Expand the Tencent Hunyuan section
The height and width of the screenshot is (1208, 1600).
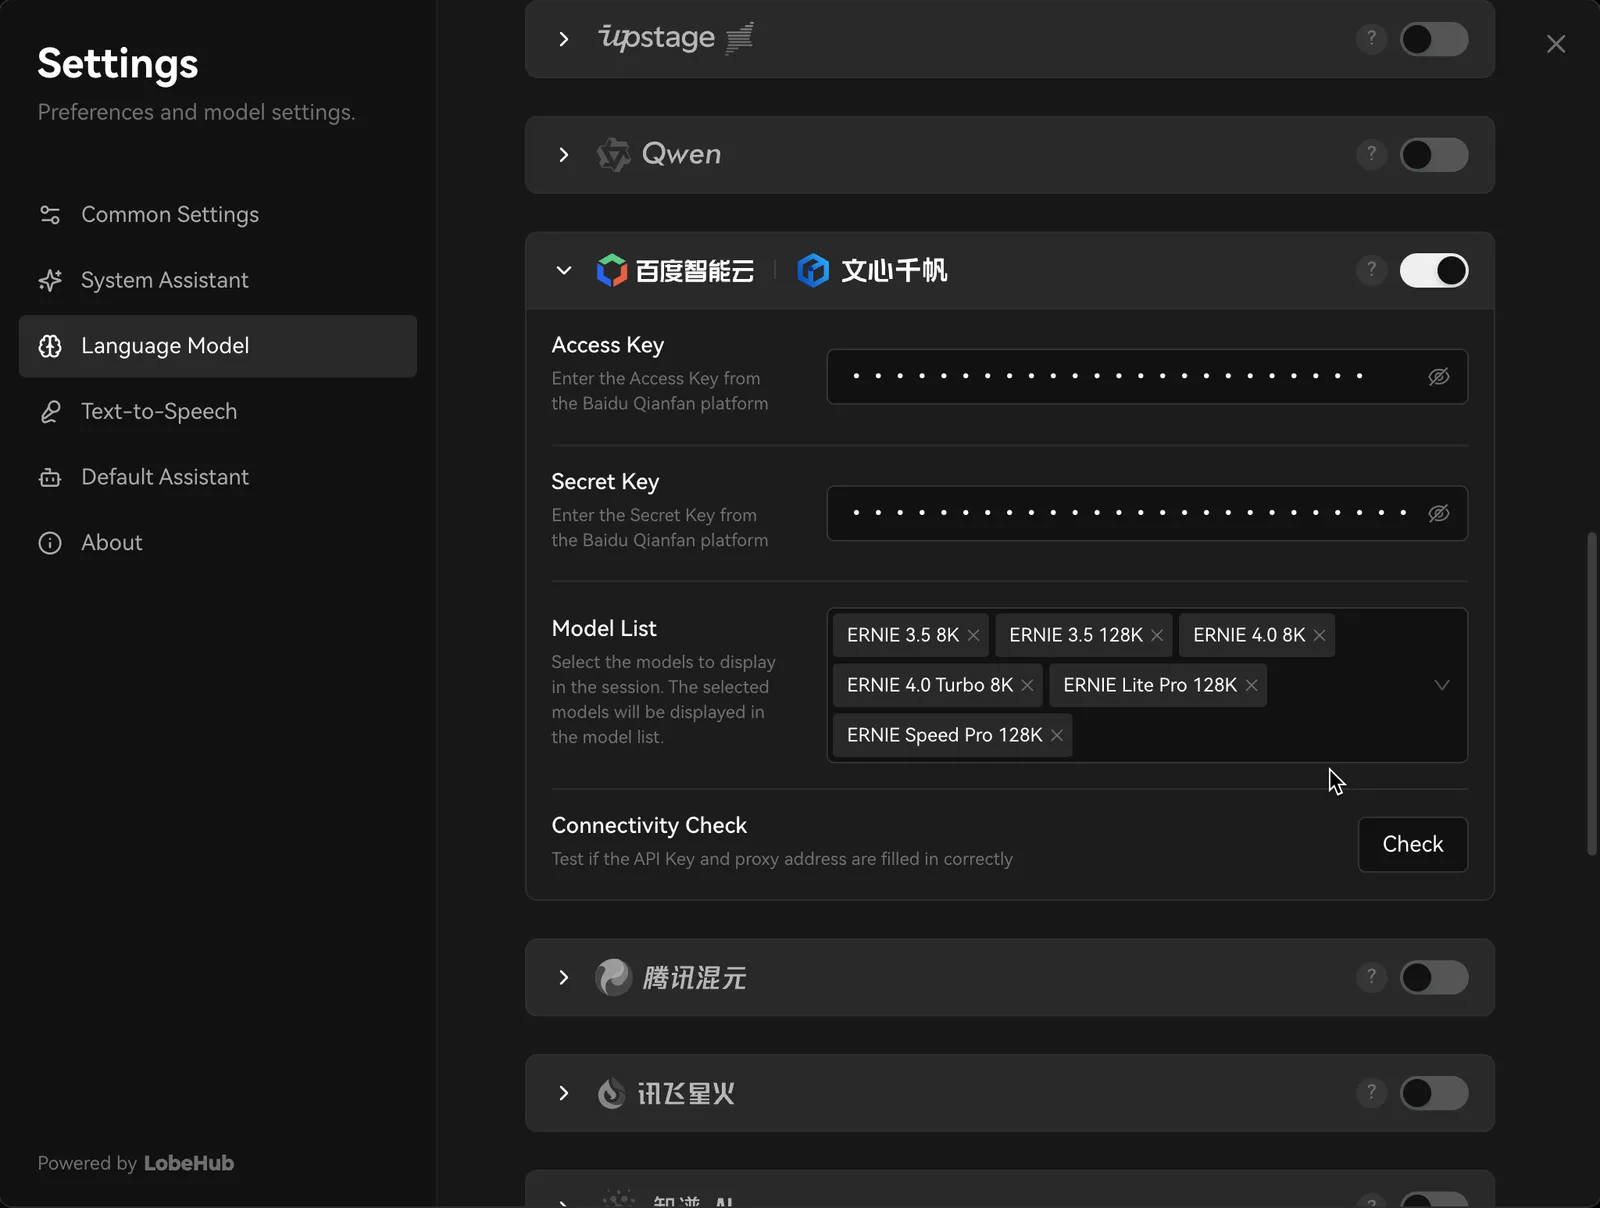click(x=564, y=977)
